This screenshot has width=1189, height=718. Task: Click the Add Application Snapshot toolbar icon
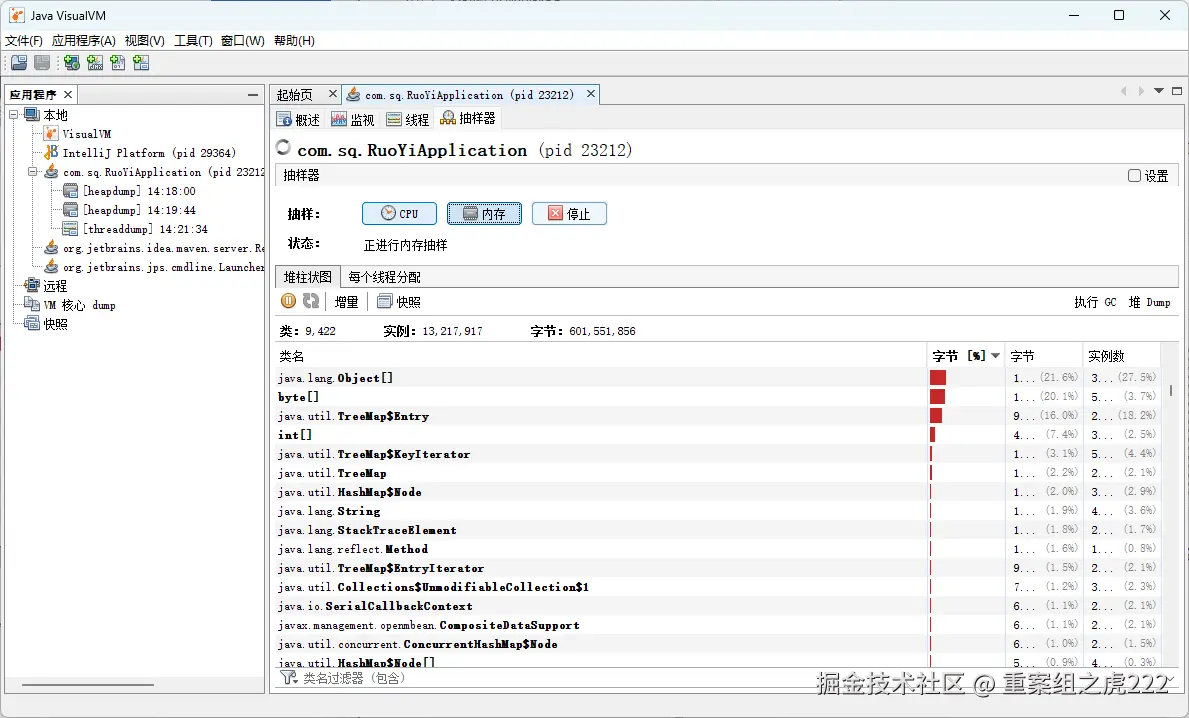tap(141, 63)
